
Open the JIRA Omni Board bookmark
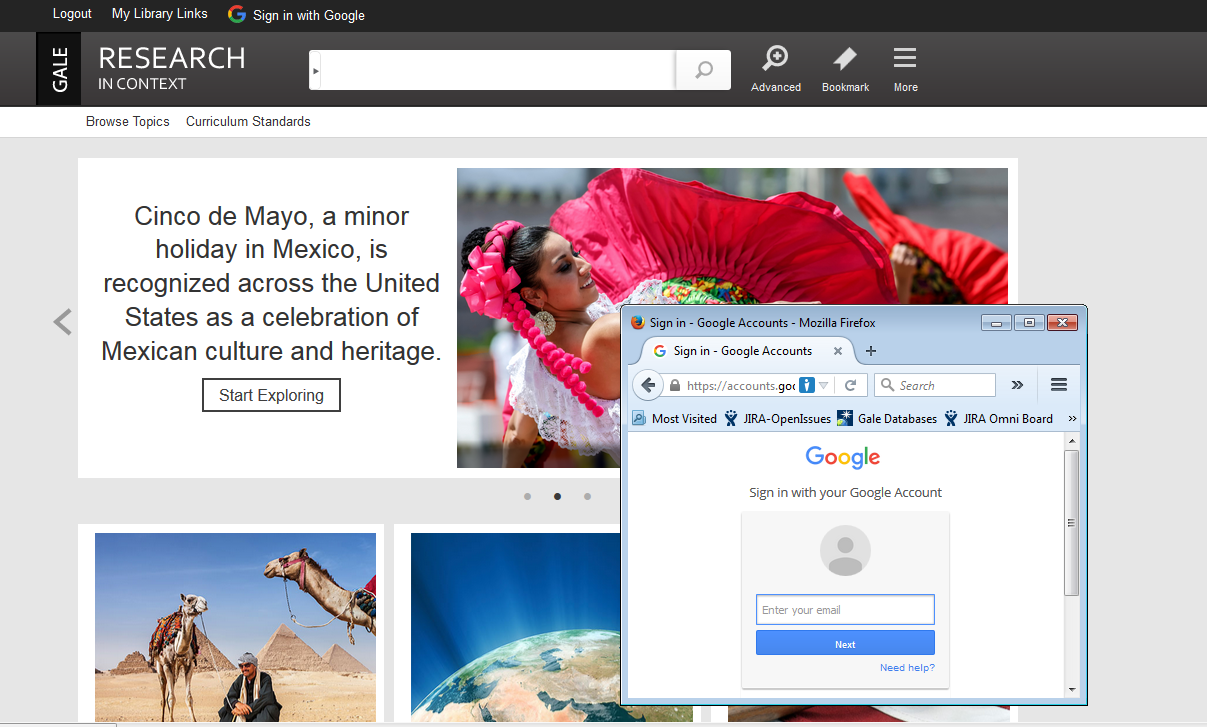tap(998, 419)
